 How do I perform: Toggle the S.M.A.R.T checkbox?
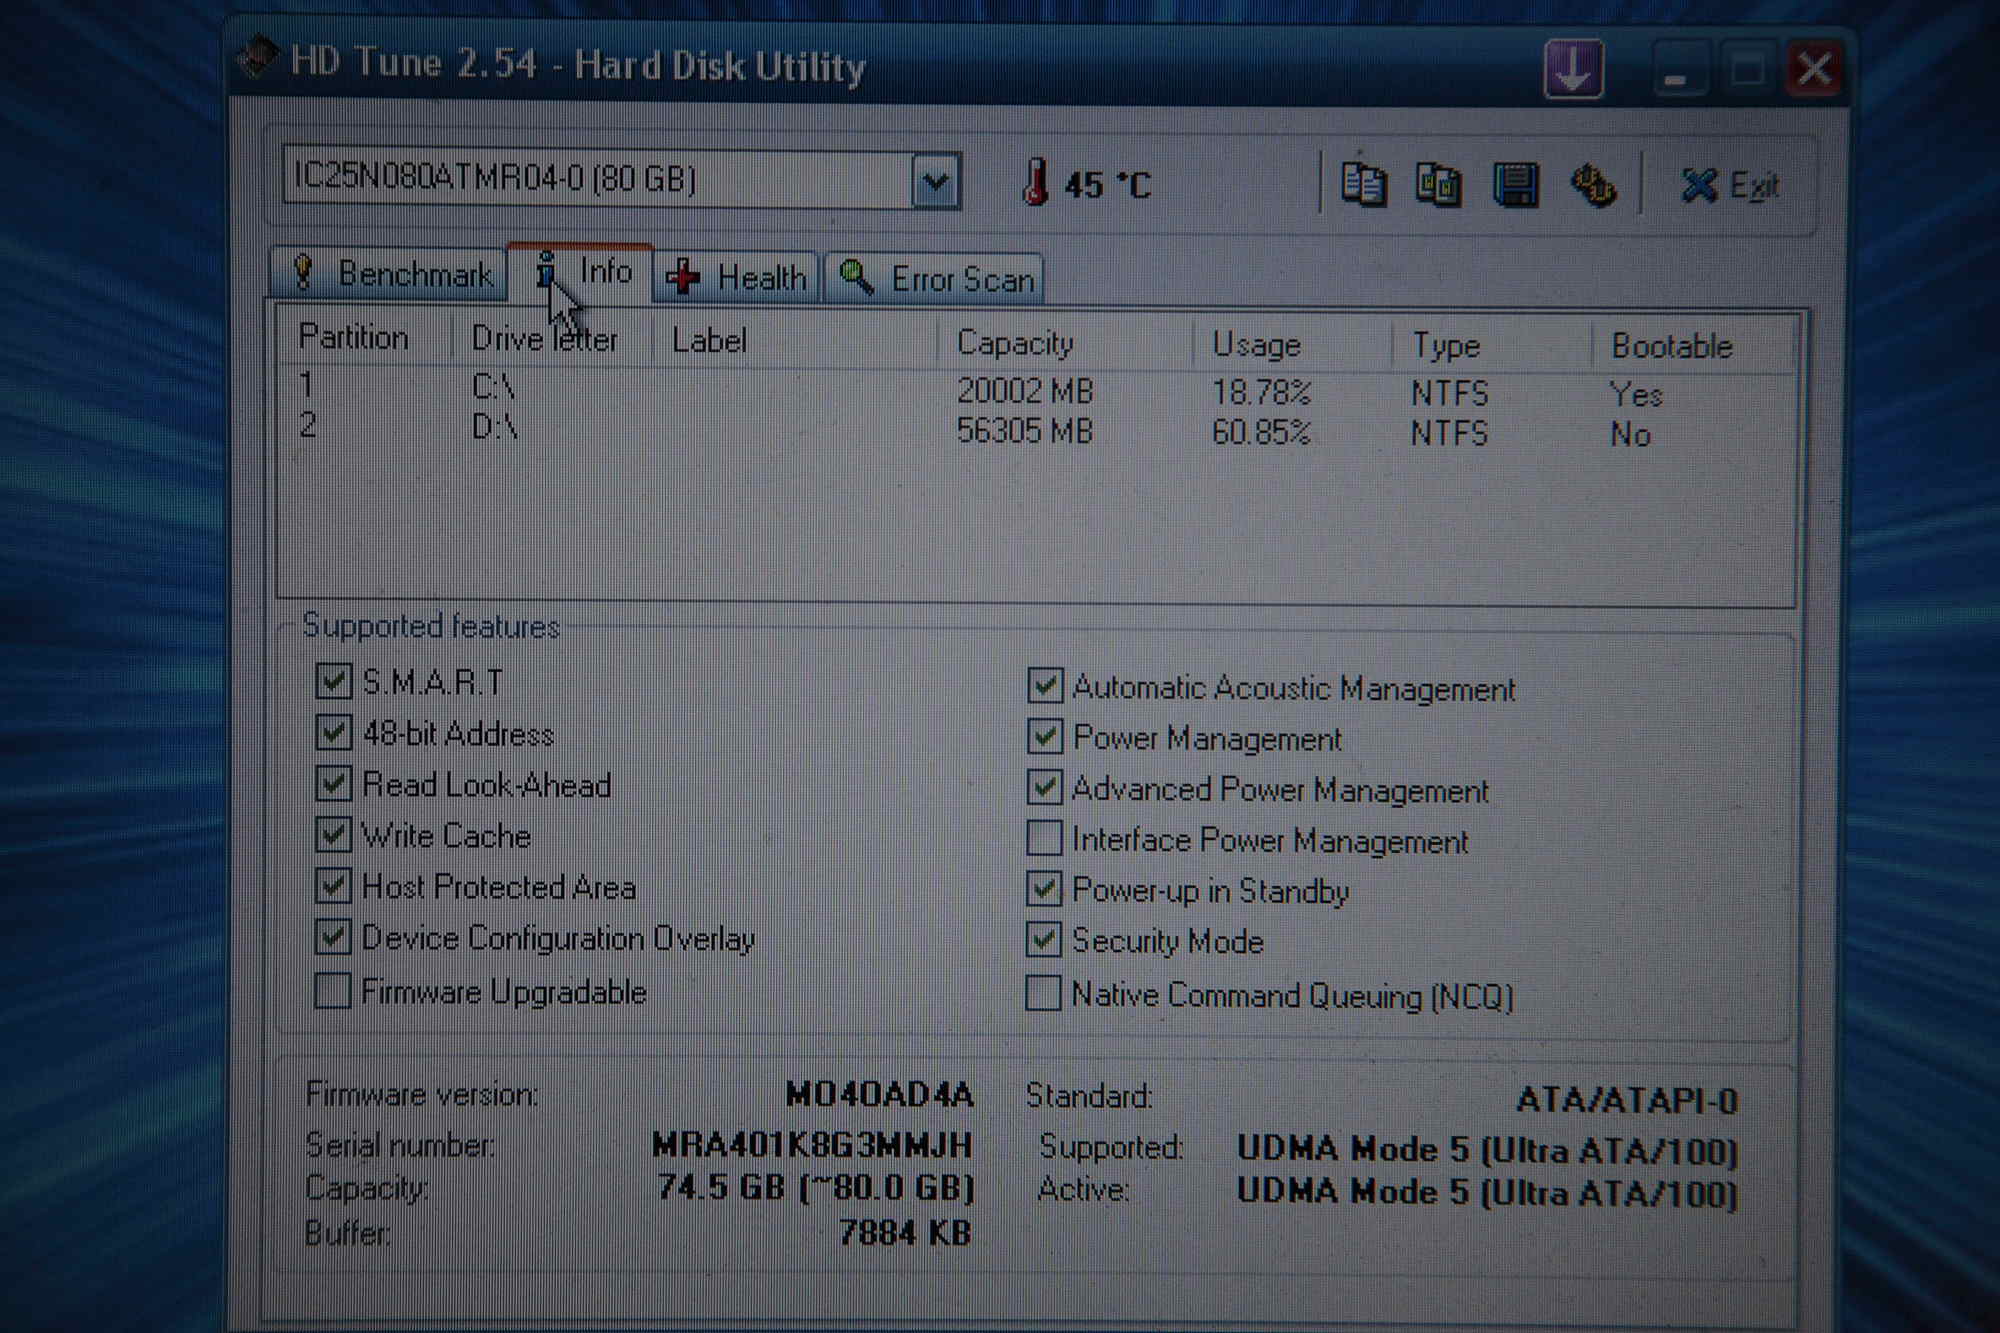click(333, 681)
